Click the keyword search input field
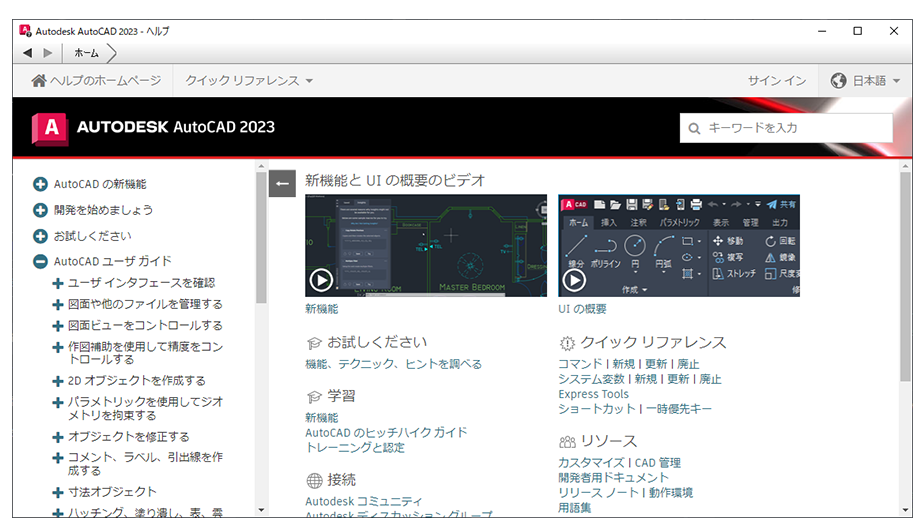Screen dimensions: 922x531 click(786, 128)
